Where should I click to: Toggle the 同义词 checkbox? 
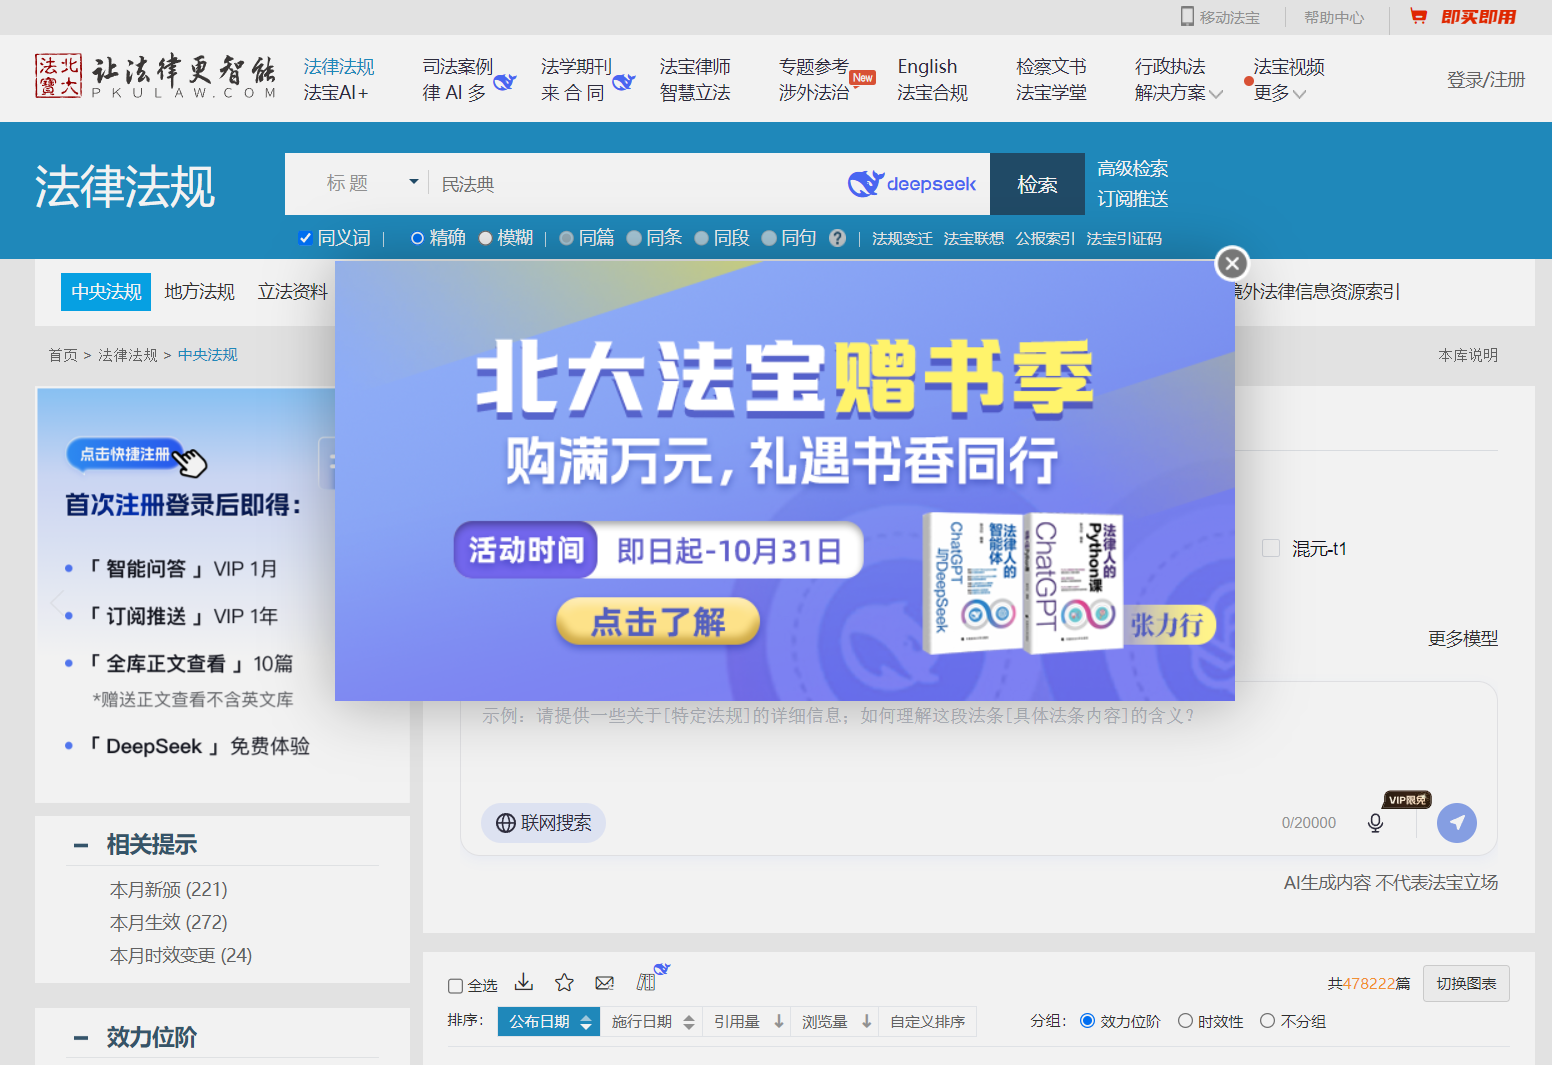point(305,238)
